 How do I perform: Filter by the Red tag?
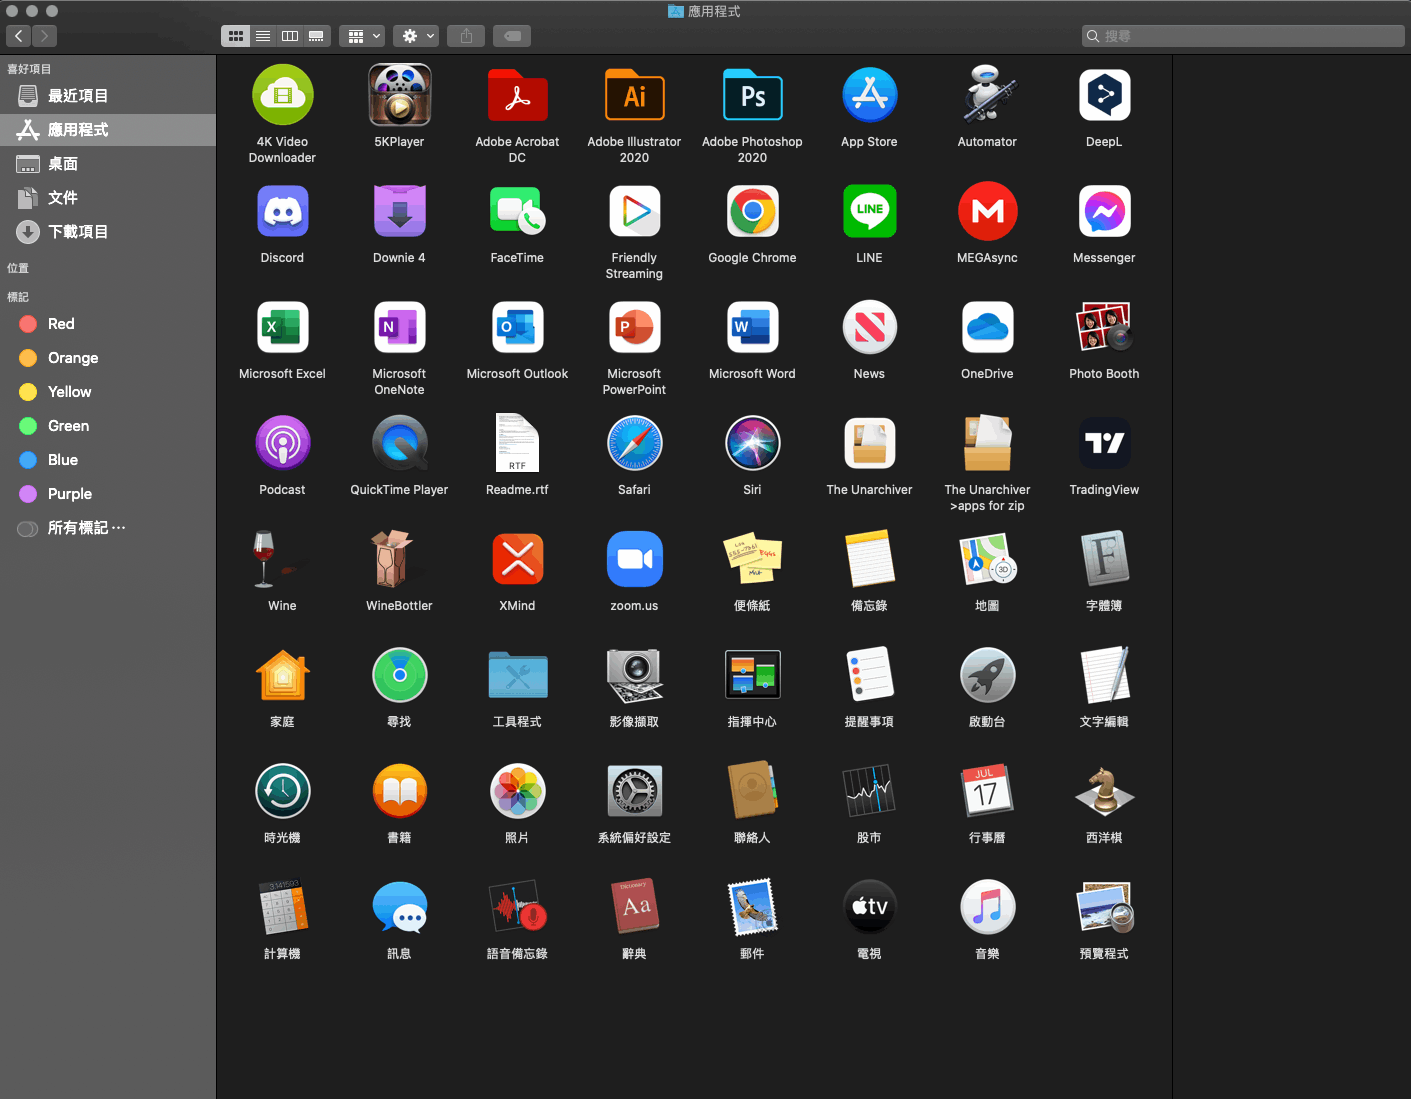[x=108, y=324]
